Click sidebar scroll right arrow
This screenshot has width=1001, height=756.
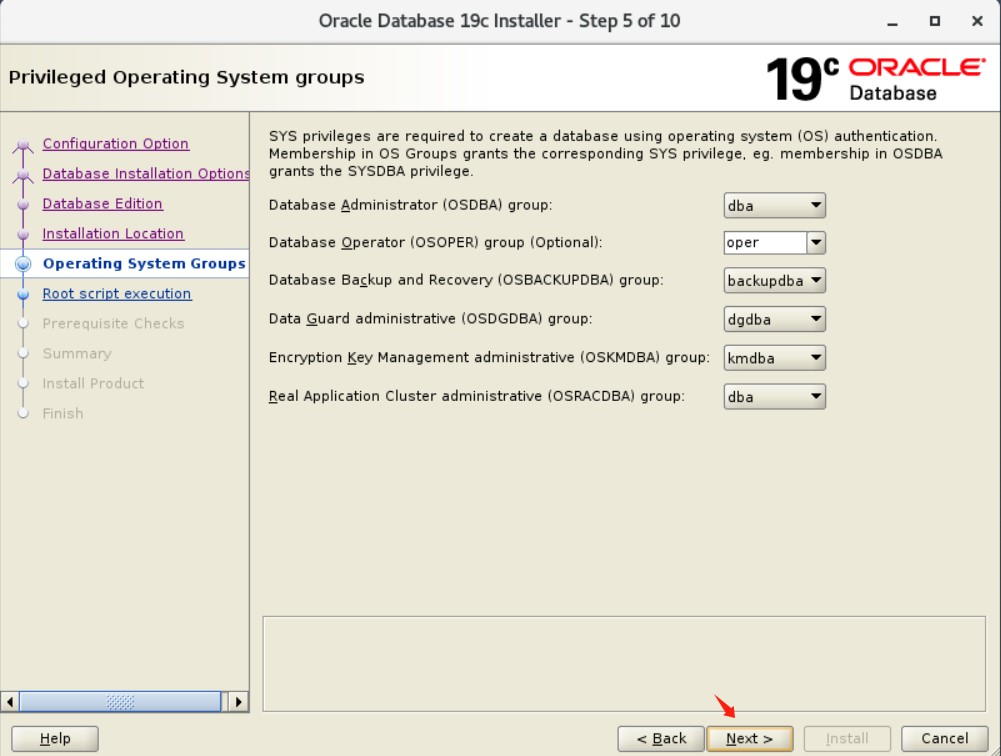[x=239, y=702]
